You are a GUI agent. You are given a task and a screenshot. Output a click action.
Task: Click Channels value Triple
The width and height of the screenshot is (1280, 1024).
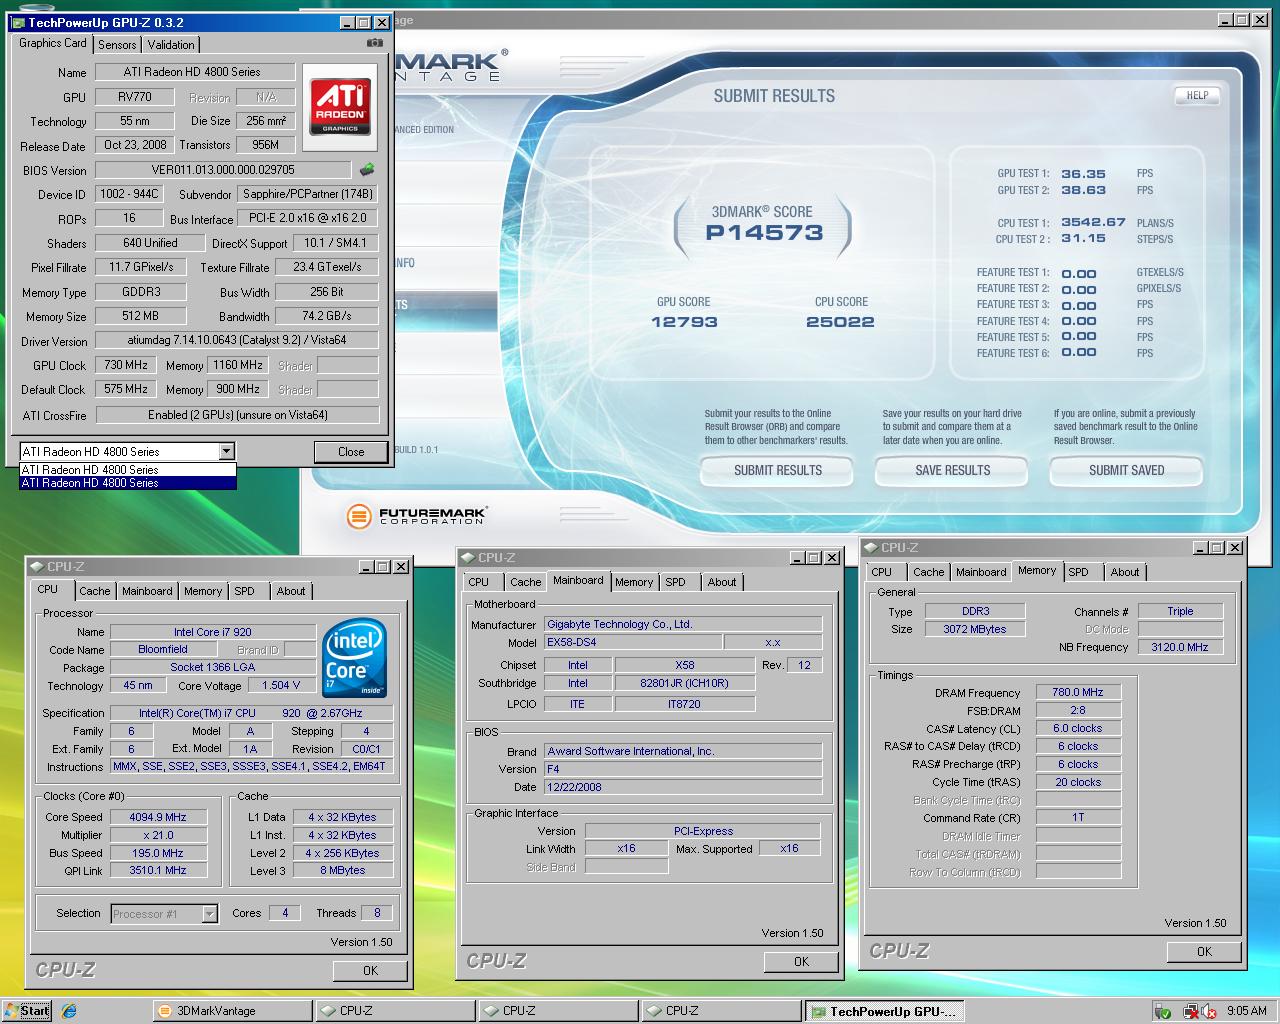[x=1180, y=611]
